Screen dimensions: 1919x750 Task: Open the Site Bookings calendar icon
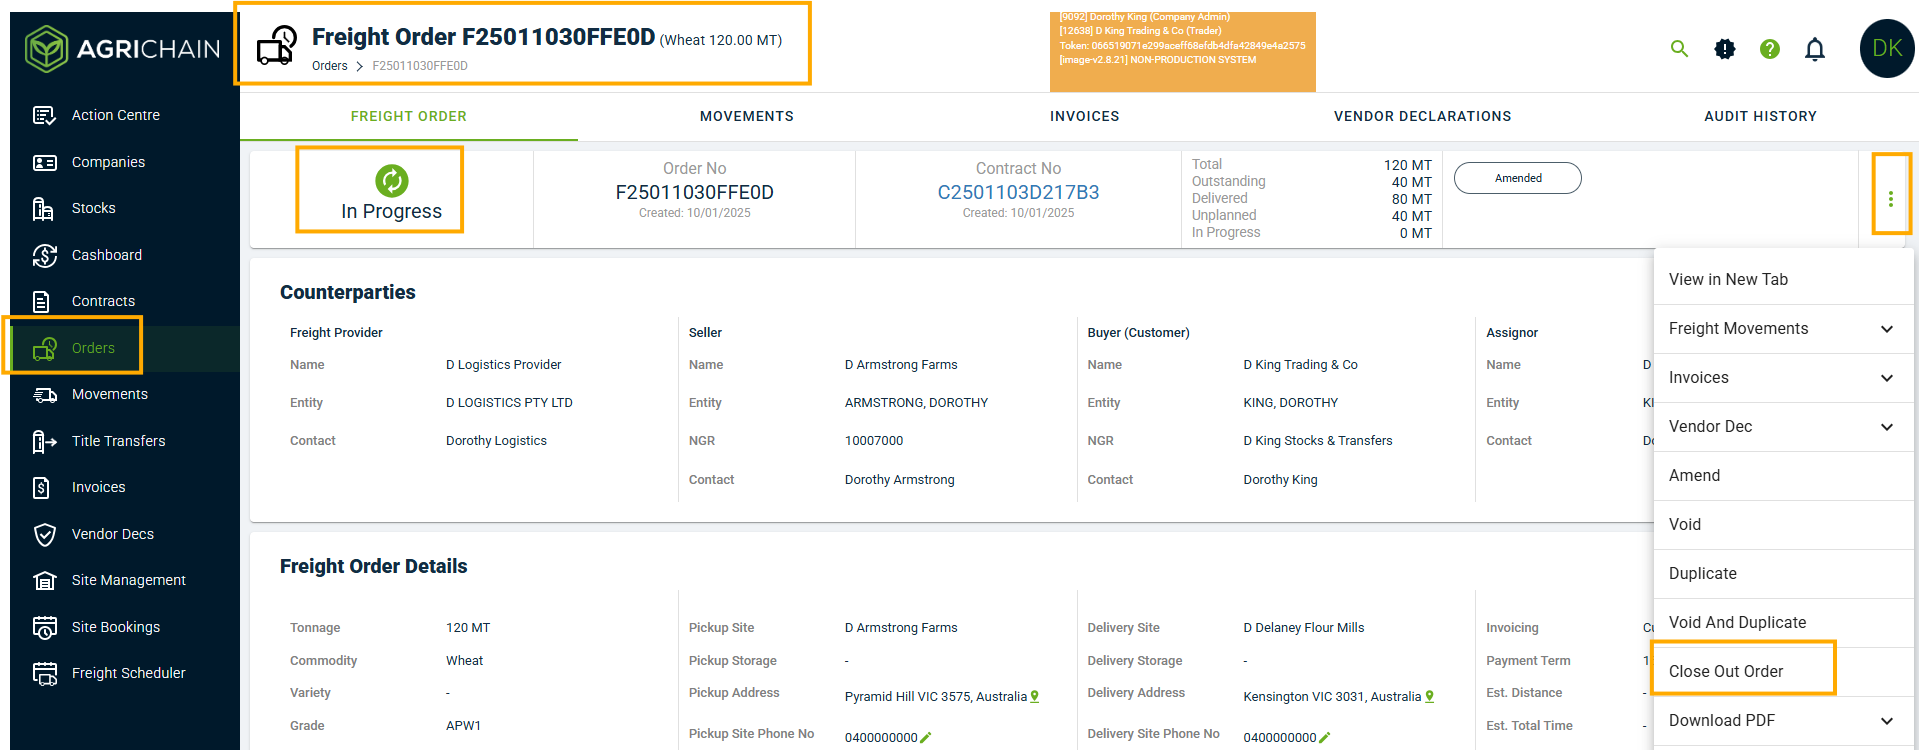click(x=44, y=627)
